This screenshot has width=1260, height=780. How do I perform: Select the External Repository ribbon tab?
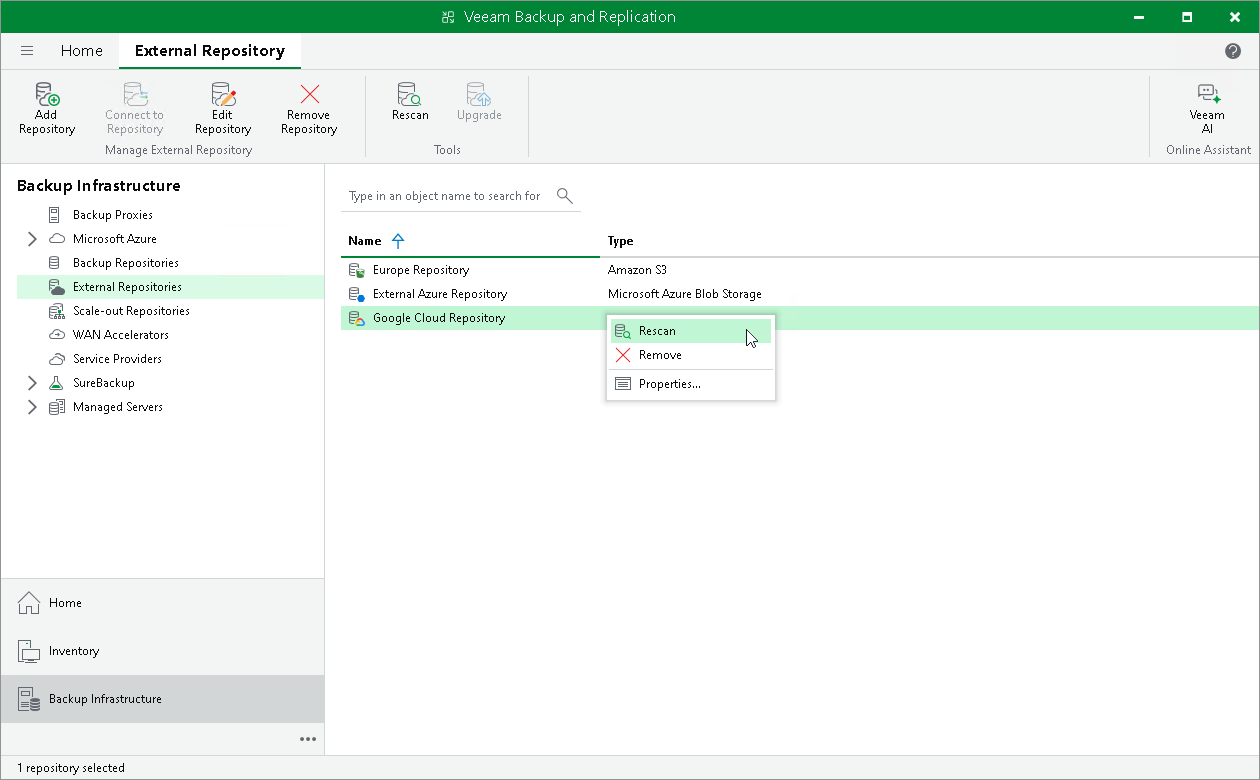(210, 51)
